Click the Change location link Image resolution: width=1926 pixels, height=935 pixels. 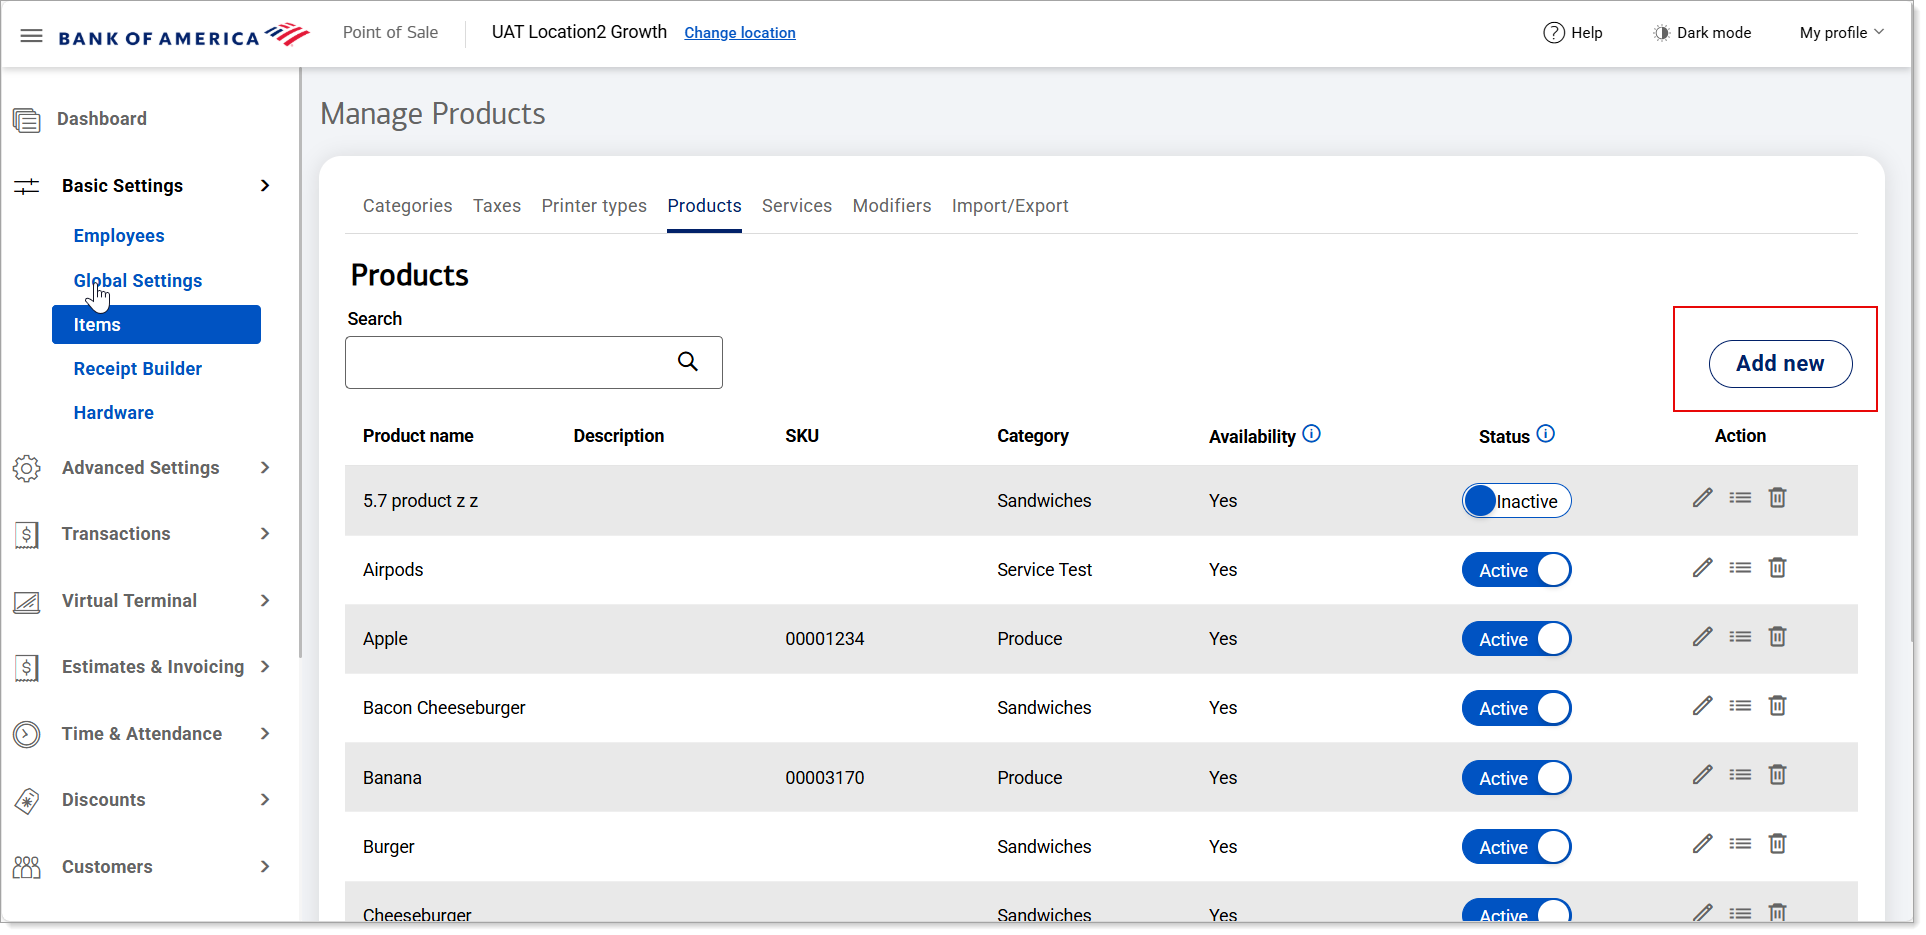pos(740,33)
